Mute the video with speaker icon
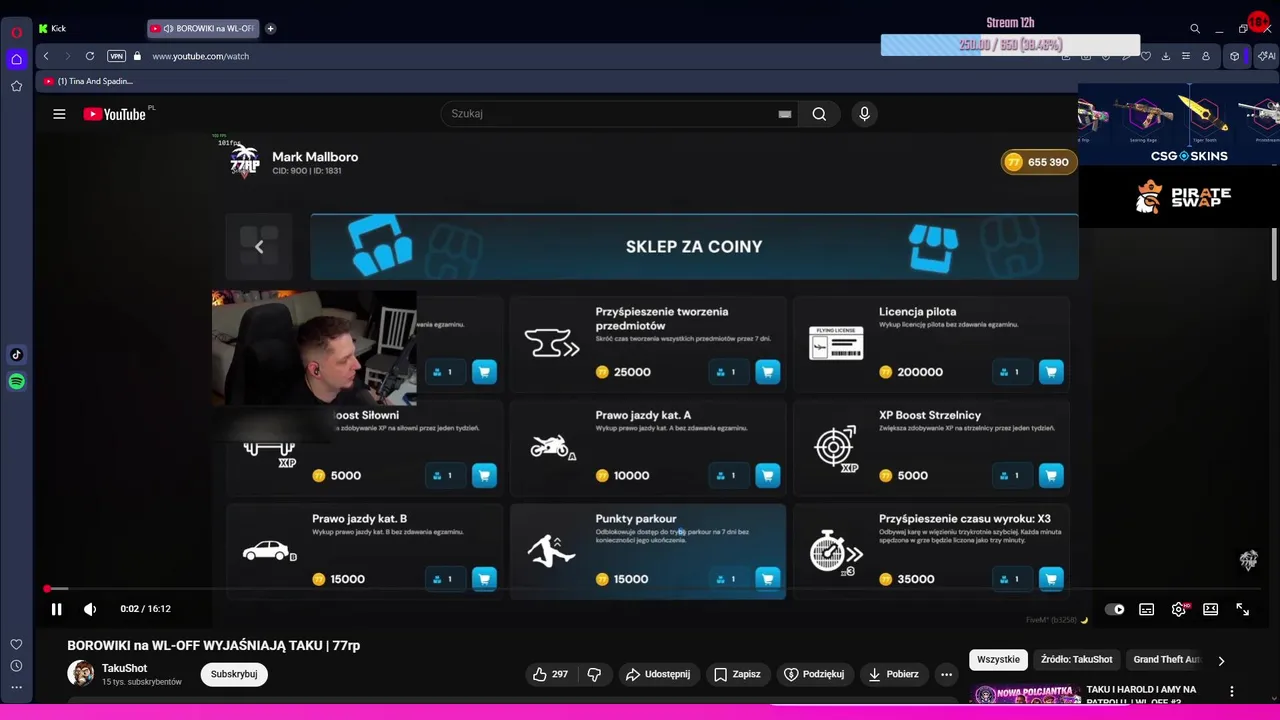1280x720 pixels. (90, 609)
